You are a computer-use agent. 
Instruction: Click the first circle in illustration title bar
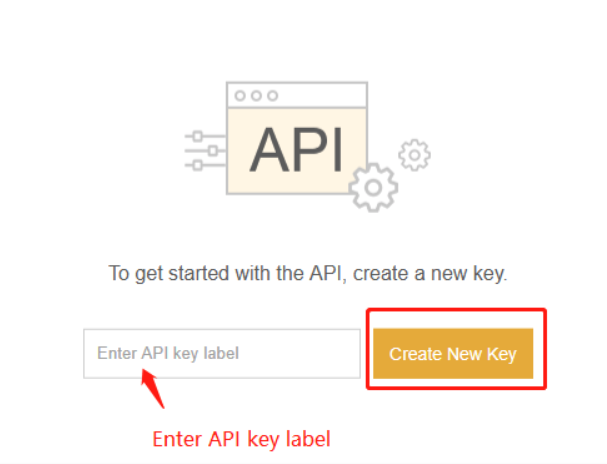(240, 96)
